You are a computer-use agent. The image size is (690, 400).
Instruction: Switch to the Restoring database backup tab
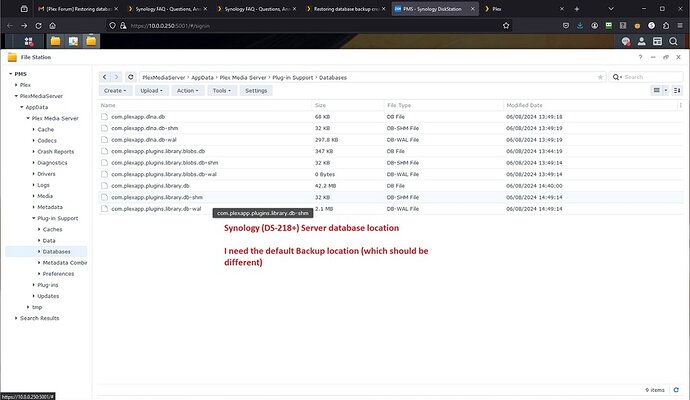tap(346, 9)
